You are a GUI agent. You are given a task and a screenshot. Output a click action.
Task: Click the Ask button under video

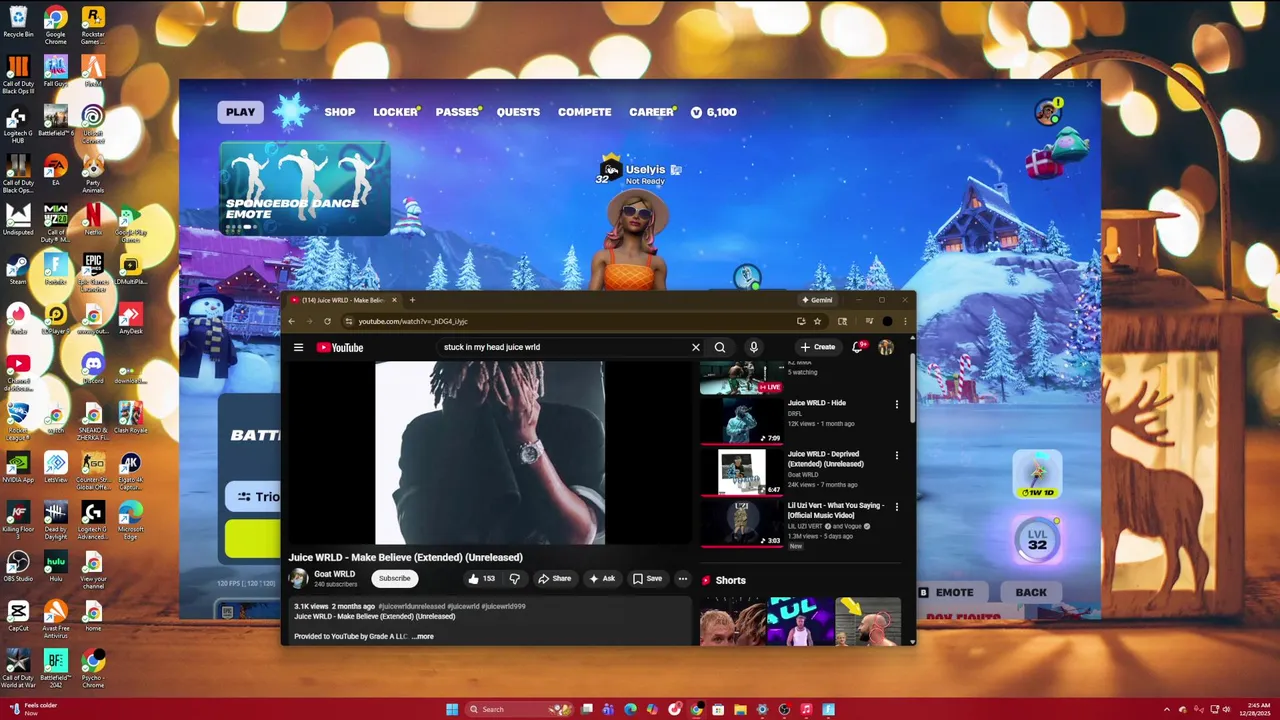[602, 578]
